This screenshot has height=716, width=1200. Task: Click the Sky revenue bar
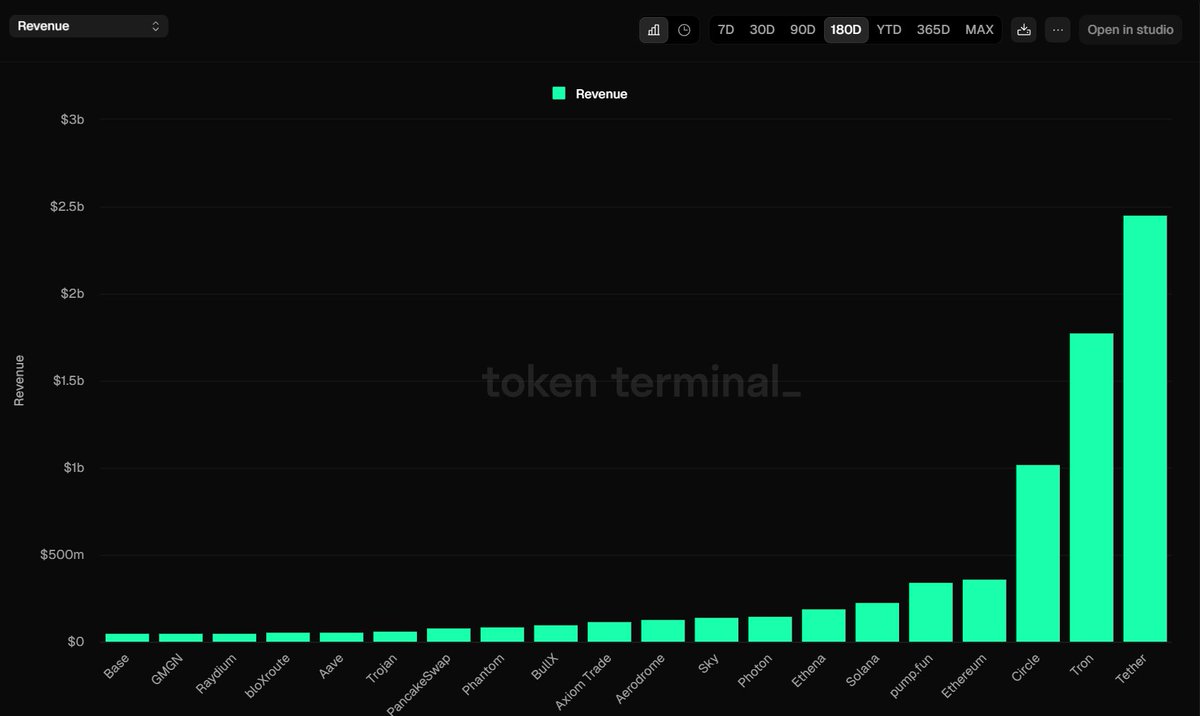716,630
